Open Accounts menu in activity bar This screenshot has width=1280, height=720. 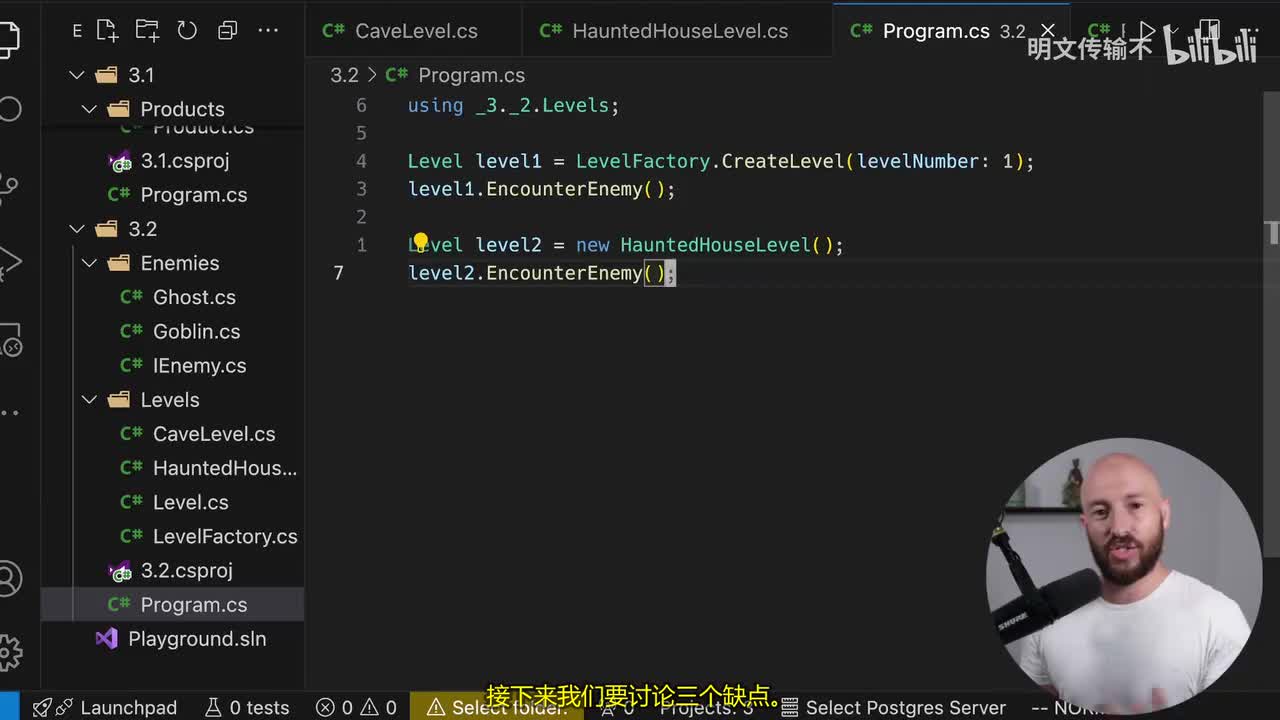[x=10, y=578]
